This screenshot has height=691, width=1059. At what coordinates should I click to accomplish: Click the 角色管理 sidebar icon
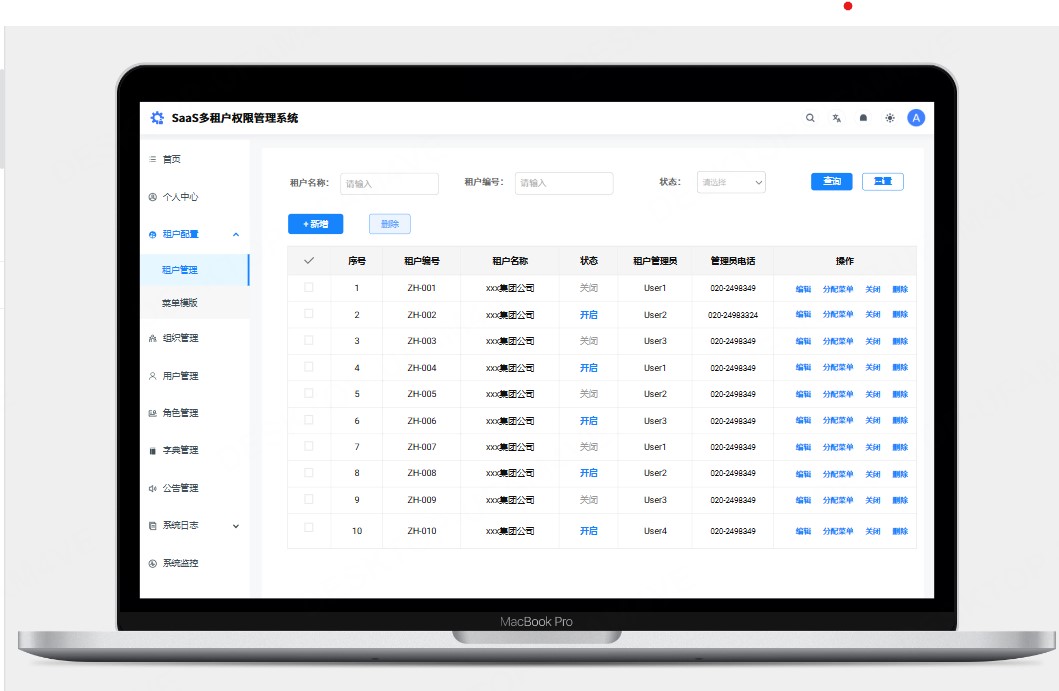[x=153, y=413]
